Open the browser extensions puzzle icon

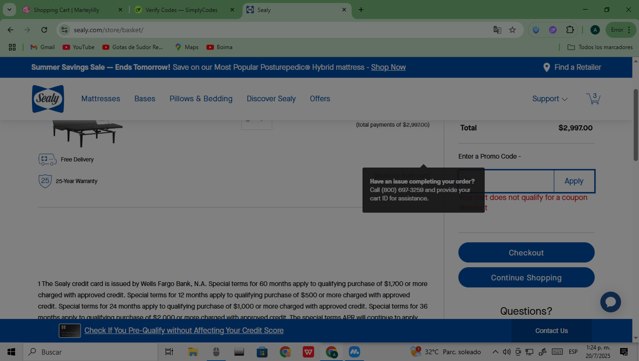point(570,30)
